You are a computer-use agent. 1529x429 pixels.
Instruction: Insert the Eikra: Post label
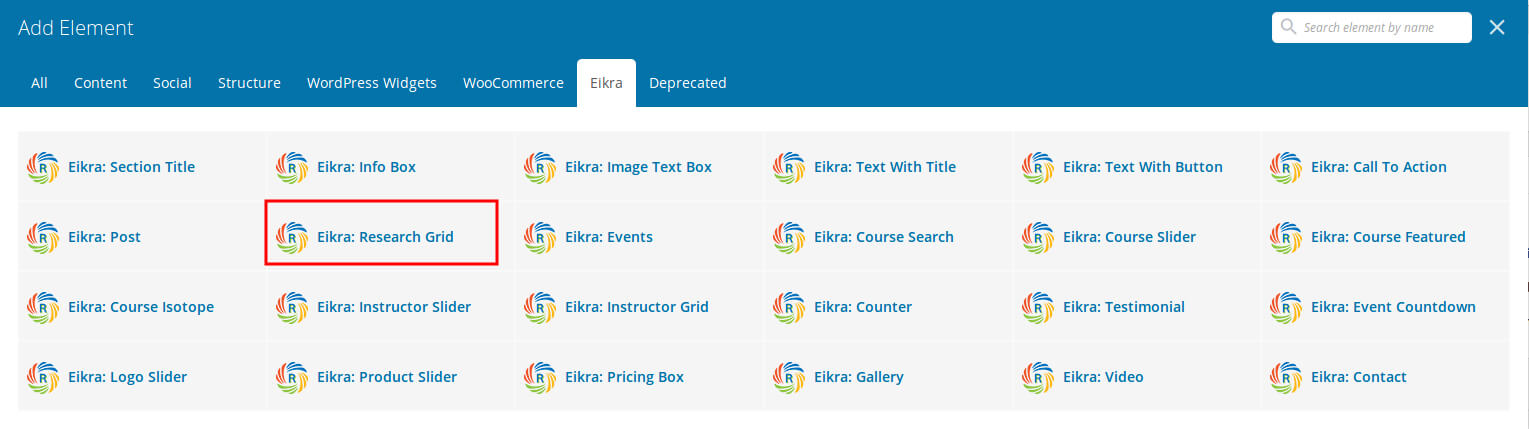[104, 237]
